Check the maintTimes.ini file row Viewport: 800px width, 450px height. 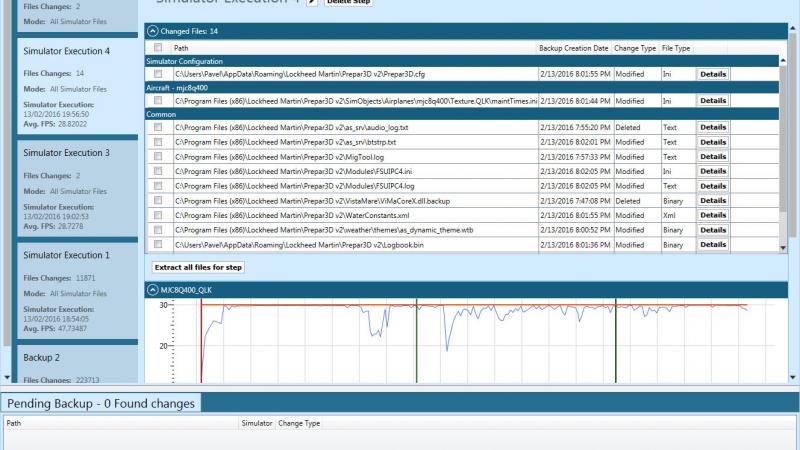[158, 101]
